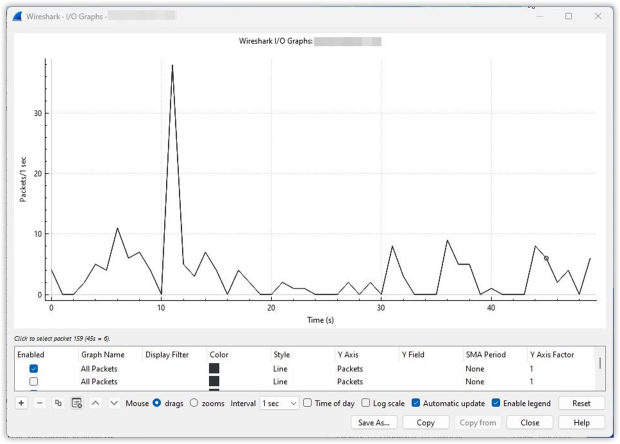Viewport: 620px width, 444px height.
Task: Click first row's Packets Y Axis cell
Action: click(x=350, y=368)
